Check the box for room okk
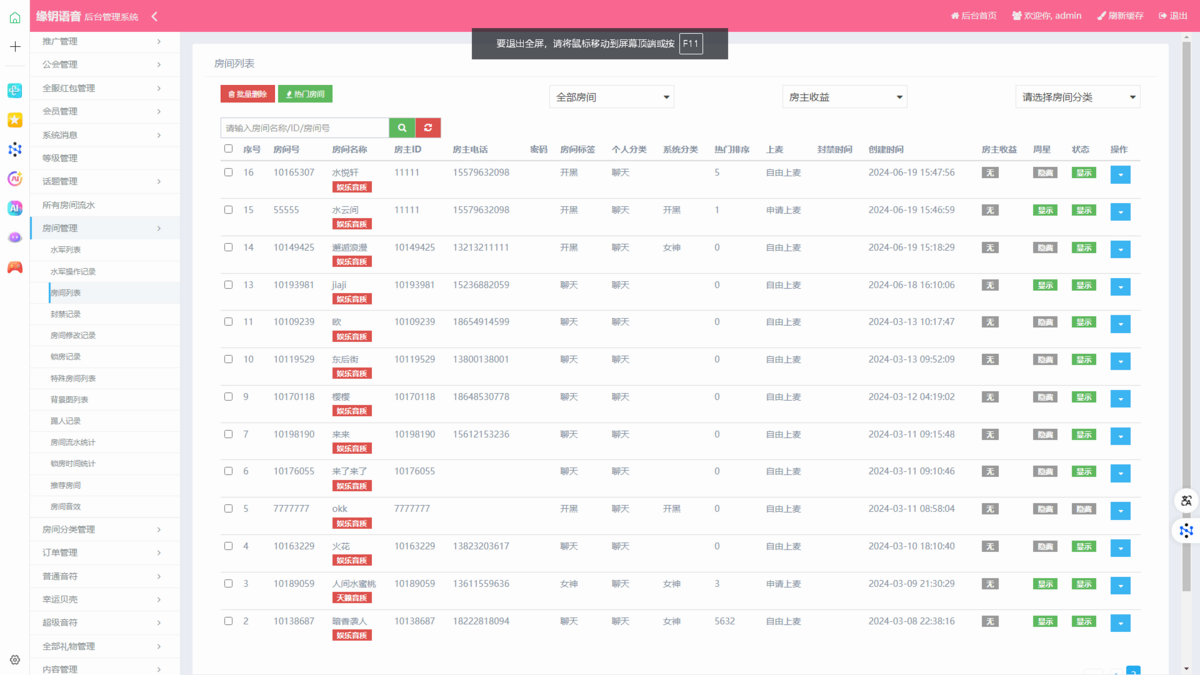This screenshot has width=1200, height=675. [228, 509]
